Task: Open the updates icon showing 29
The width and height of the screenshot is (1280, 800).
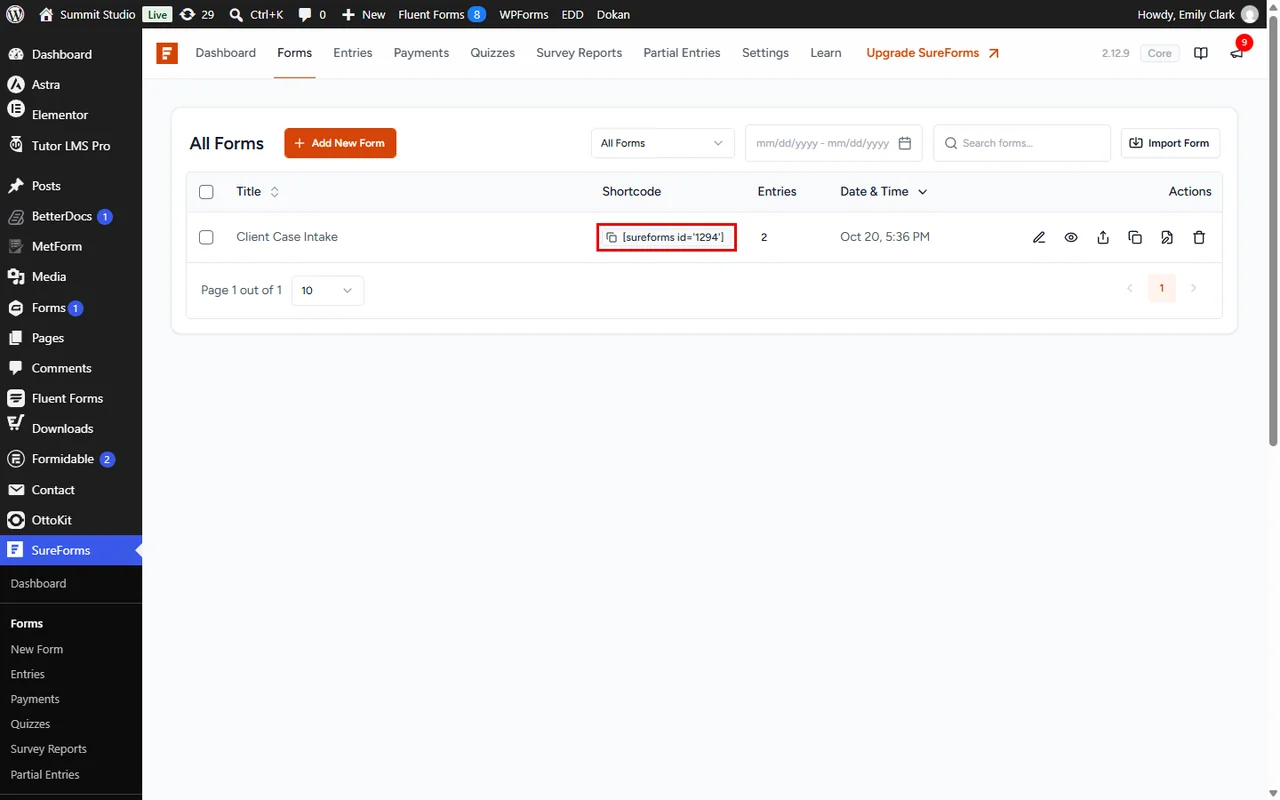Action: pos(196,15)
